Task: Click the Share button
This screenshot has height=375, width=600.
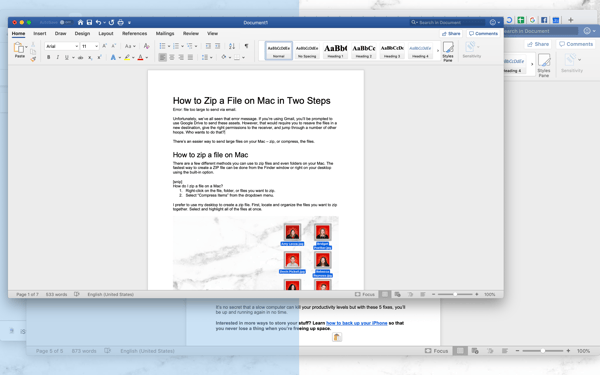Action: (451, 34)
